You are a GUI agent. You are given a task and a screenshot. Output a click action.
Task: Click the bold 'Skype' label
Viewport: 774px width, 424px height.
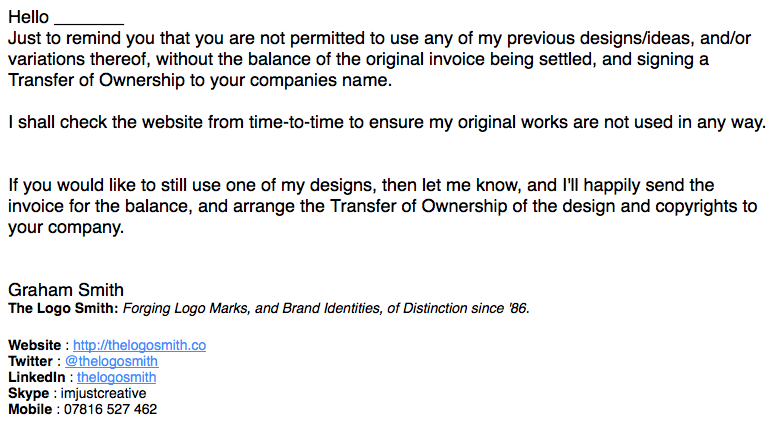[x=29, y=393]
